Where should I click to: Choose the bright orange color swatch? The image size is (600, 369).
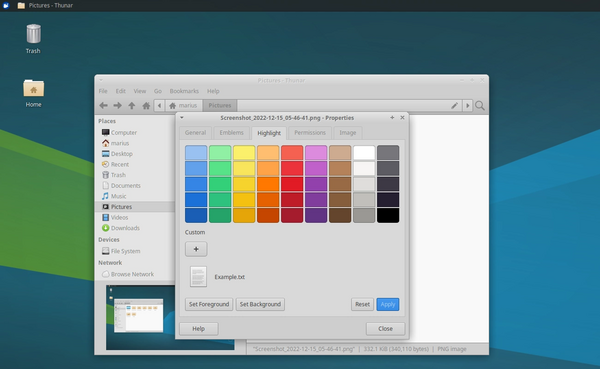coord(268,184)
